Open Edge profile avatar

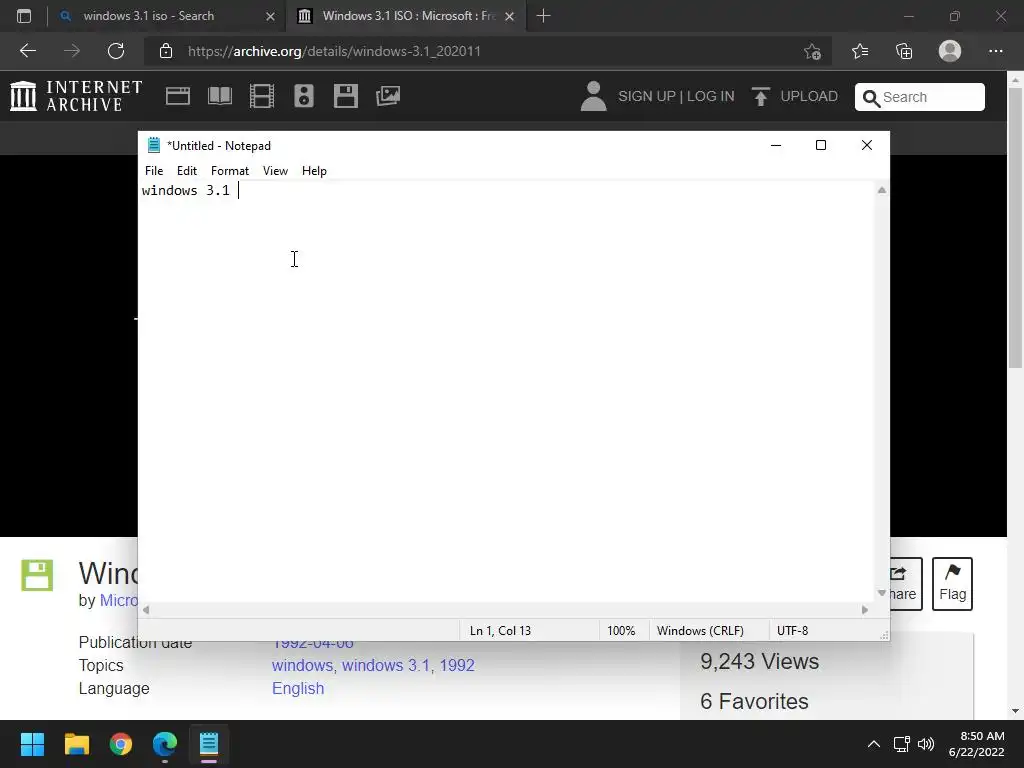pyautogui.click(x=950, y=51)
